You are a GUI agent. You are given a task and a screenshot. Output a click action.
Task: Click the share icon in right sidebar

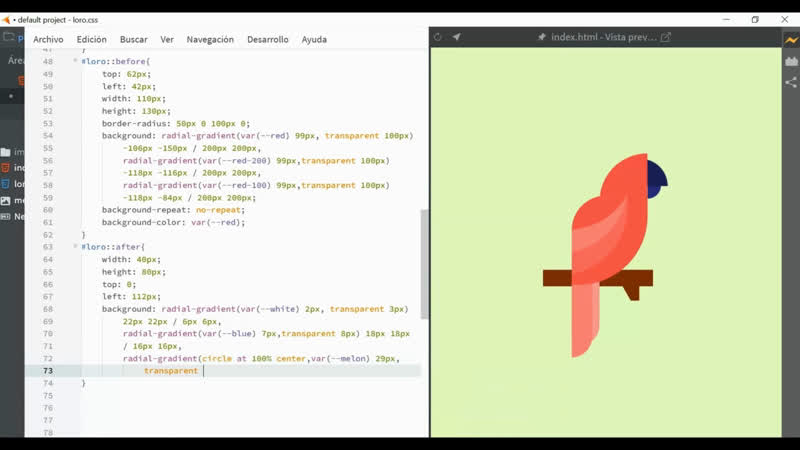pyautogui.click(x=791, y=83)
